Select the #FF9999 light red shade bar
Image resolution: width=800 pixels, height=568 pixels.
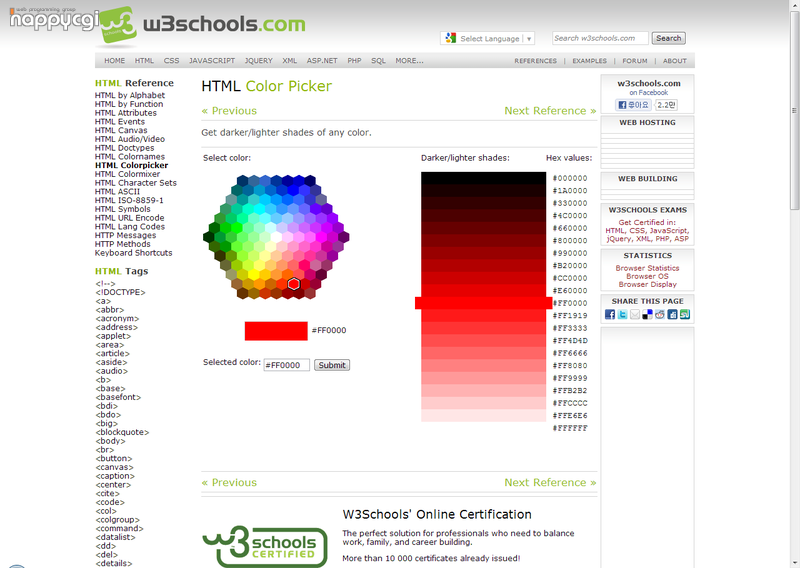pyautogui.click(x=483, y=378)
